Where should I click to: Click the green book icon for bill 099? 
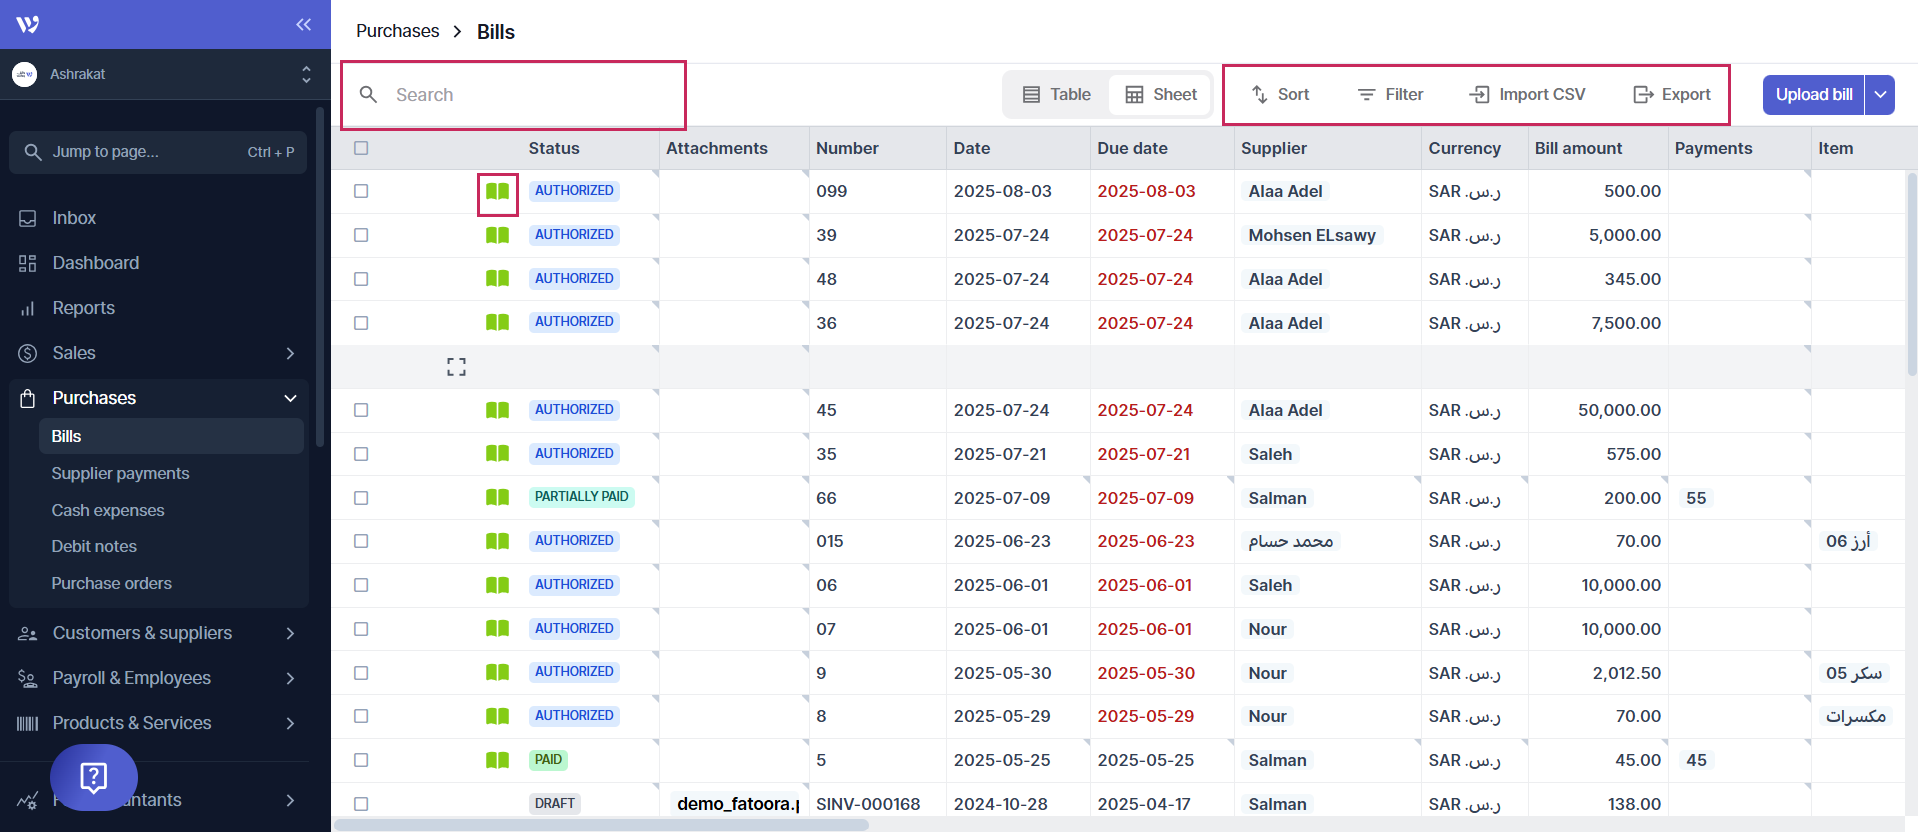(497, 192)
